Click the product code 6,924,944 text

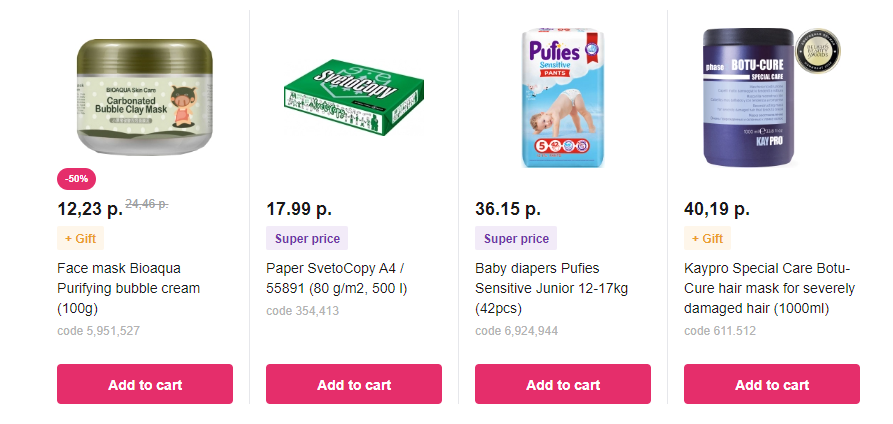516,331
